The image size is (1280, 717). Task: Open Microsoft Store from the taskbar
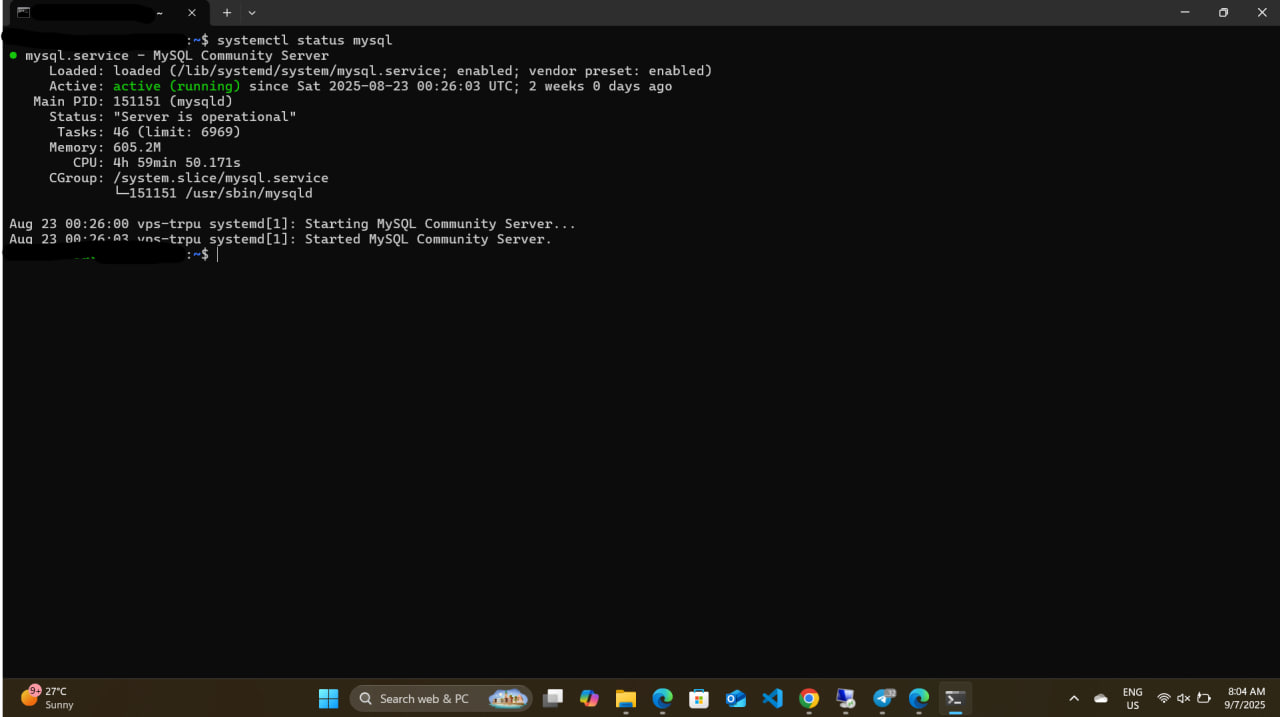[699, 698]
